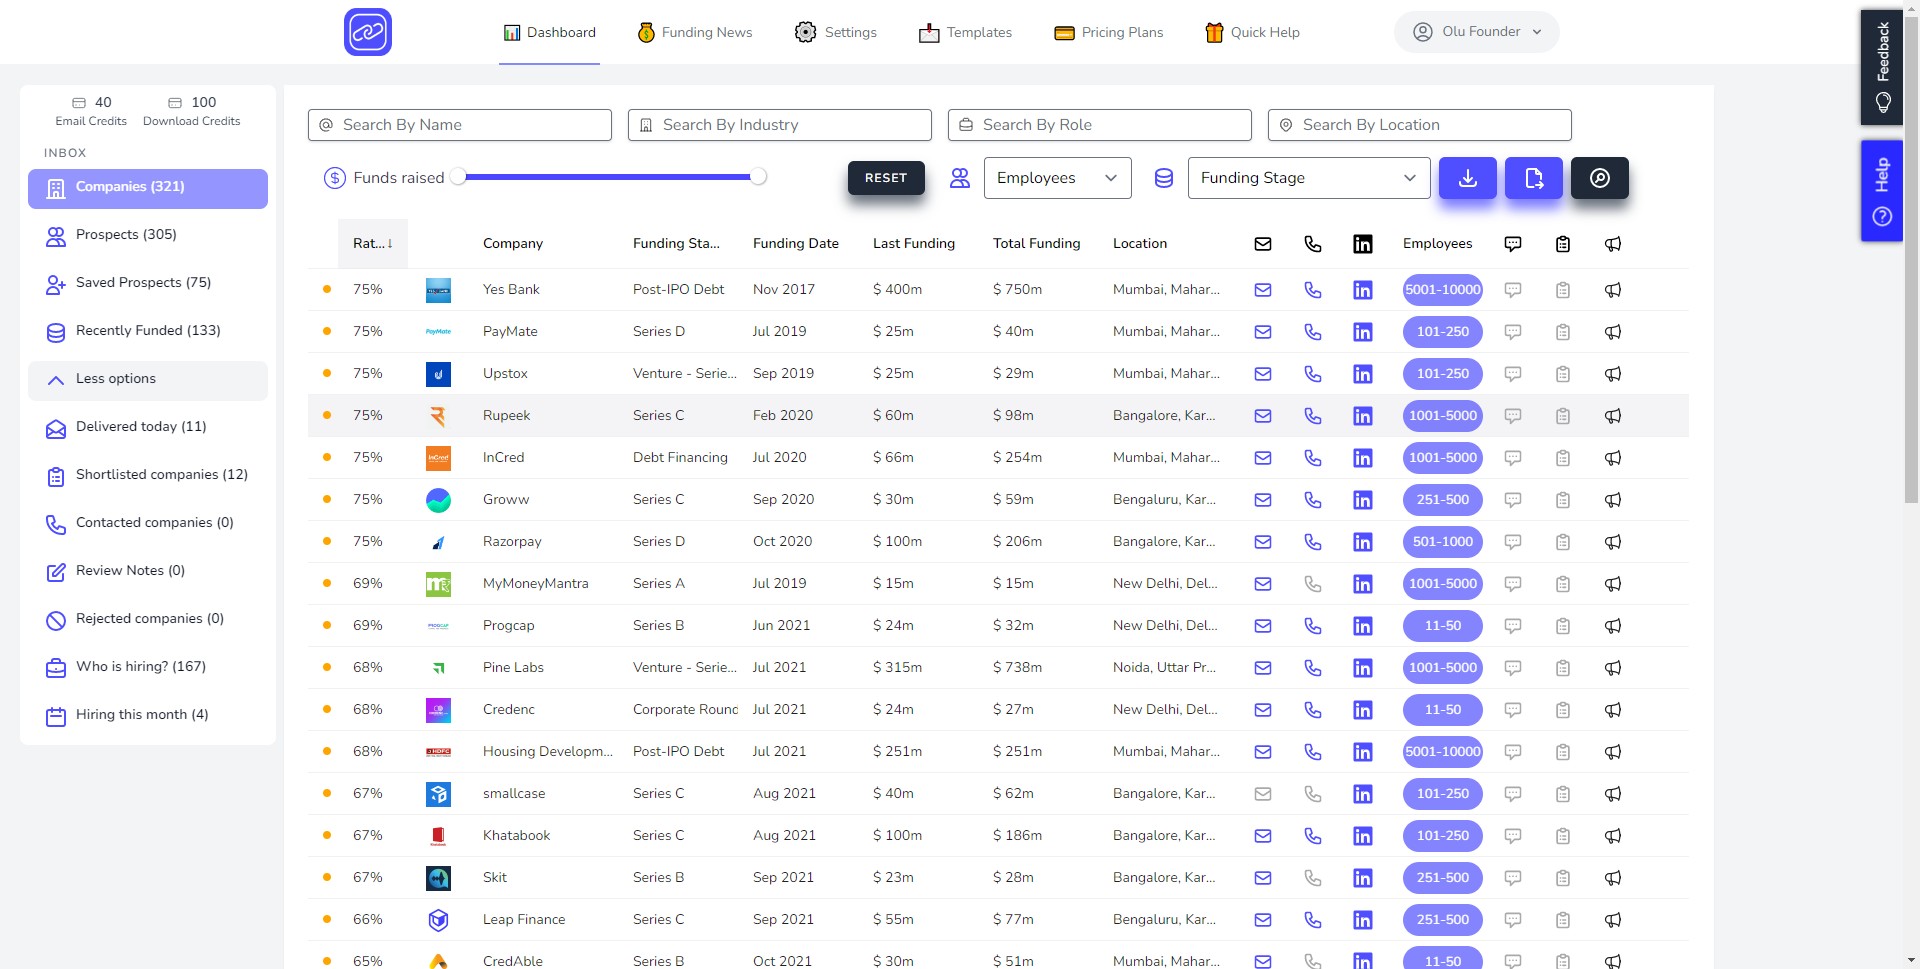Open the Templates tab

click(966, 33)
